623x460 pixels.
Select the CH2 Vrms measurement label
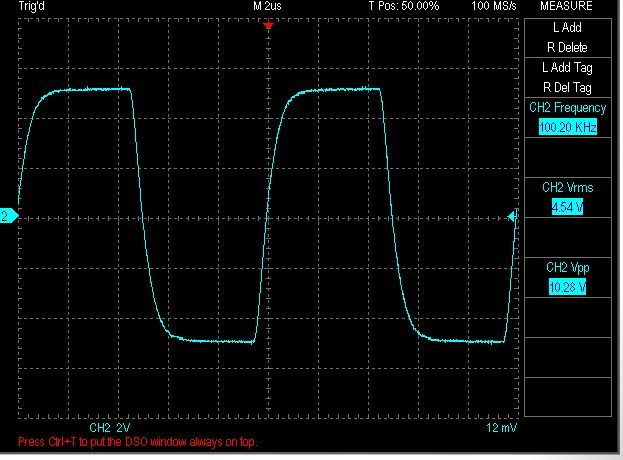[x=567, y=187]
